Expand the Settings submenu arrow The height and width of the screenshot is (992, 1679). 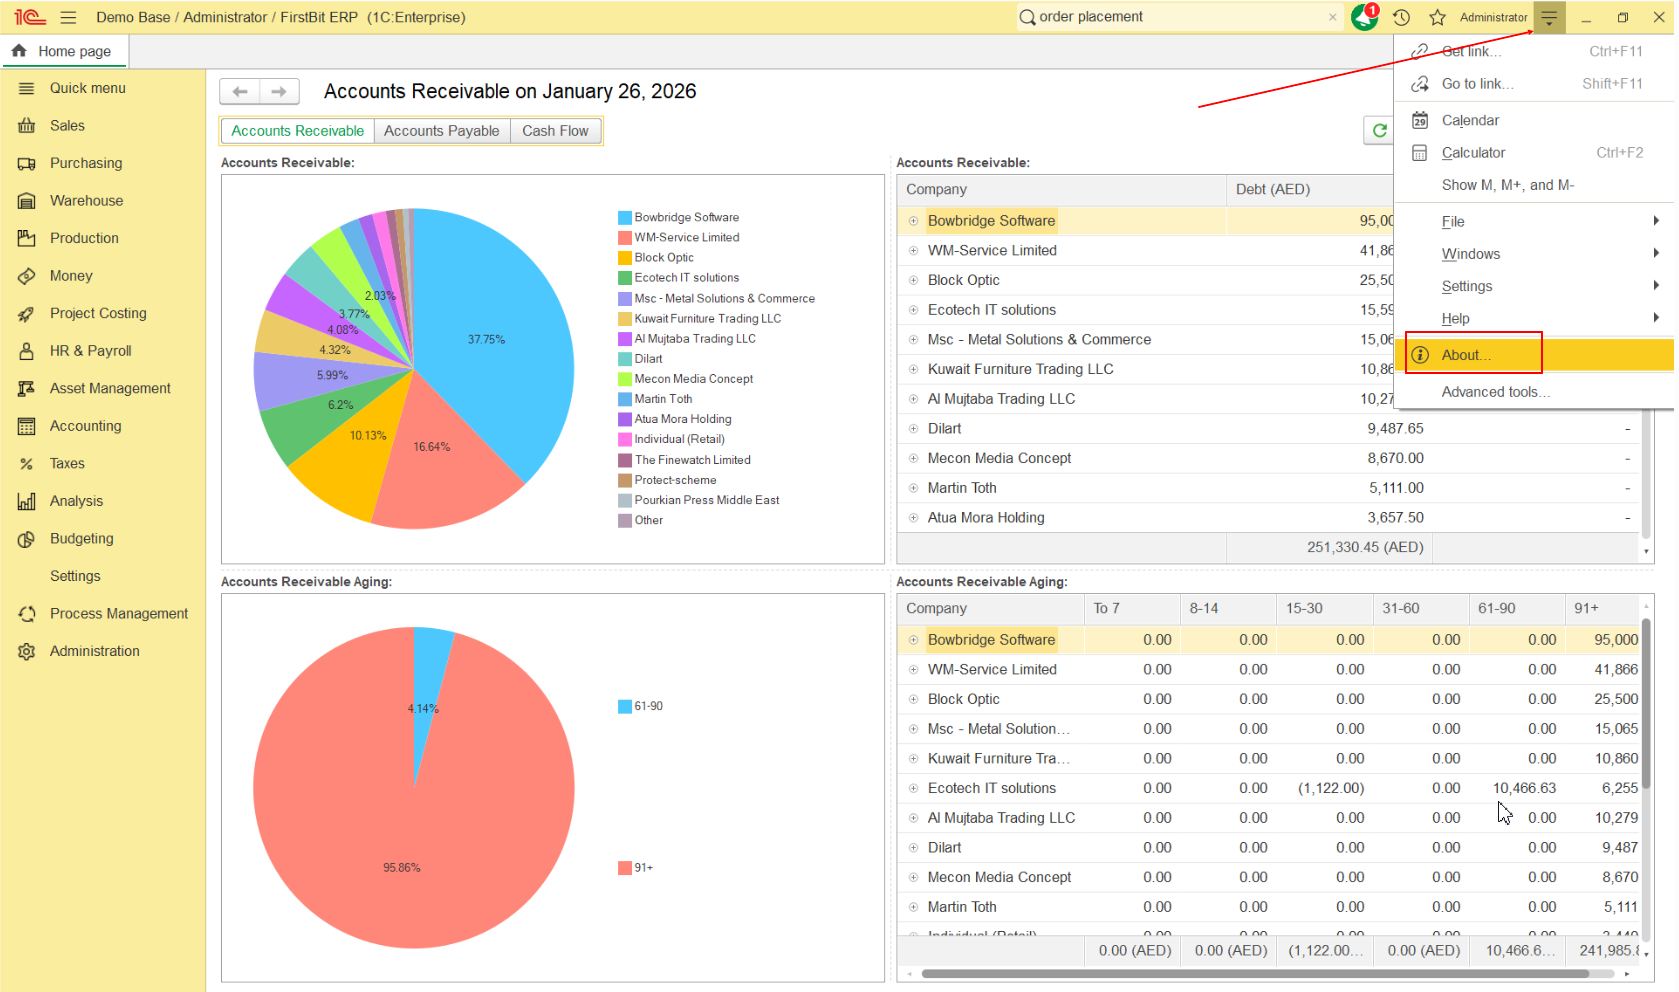pos(1655,286)
